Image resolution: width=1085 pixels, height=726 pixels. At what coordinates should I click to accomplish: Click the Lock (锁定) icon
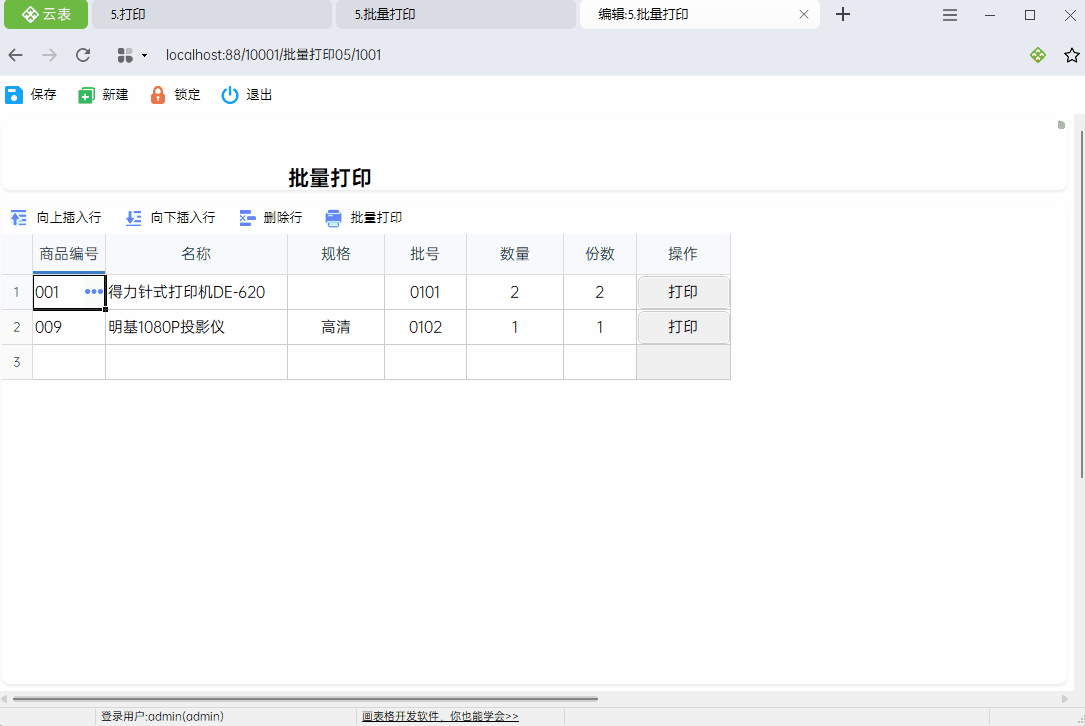158,95
